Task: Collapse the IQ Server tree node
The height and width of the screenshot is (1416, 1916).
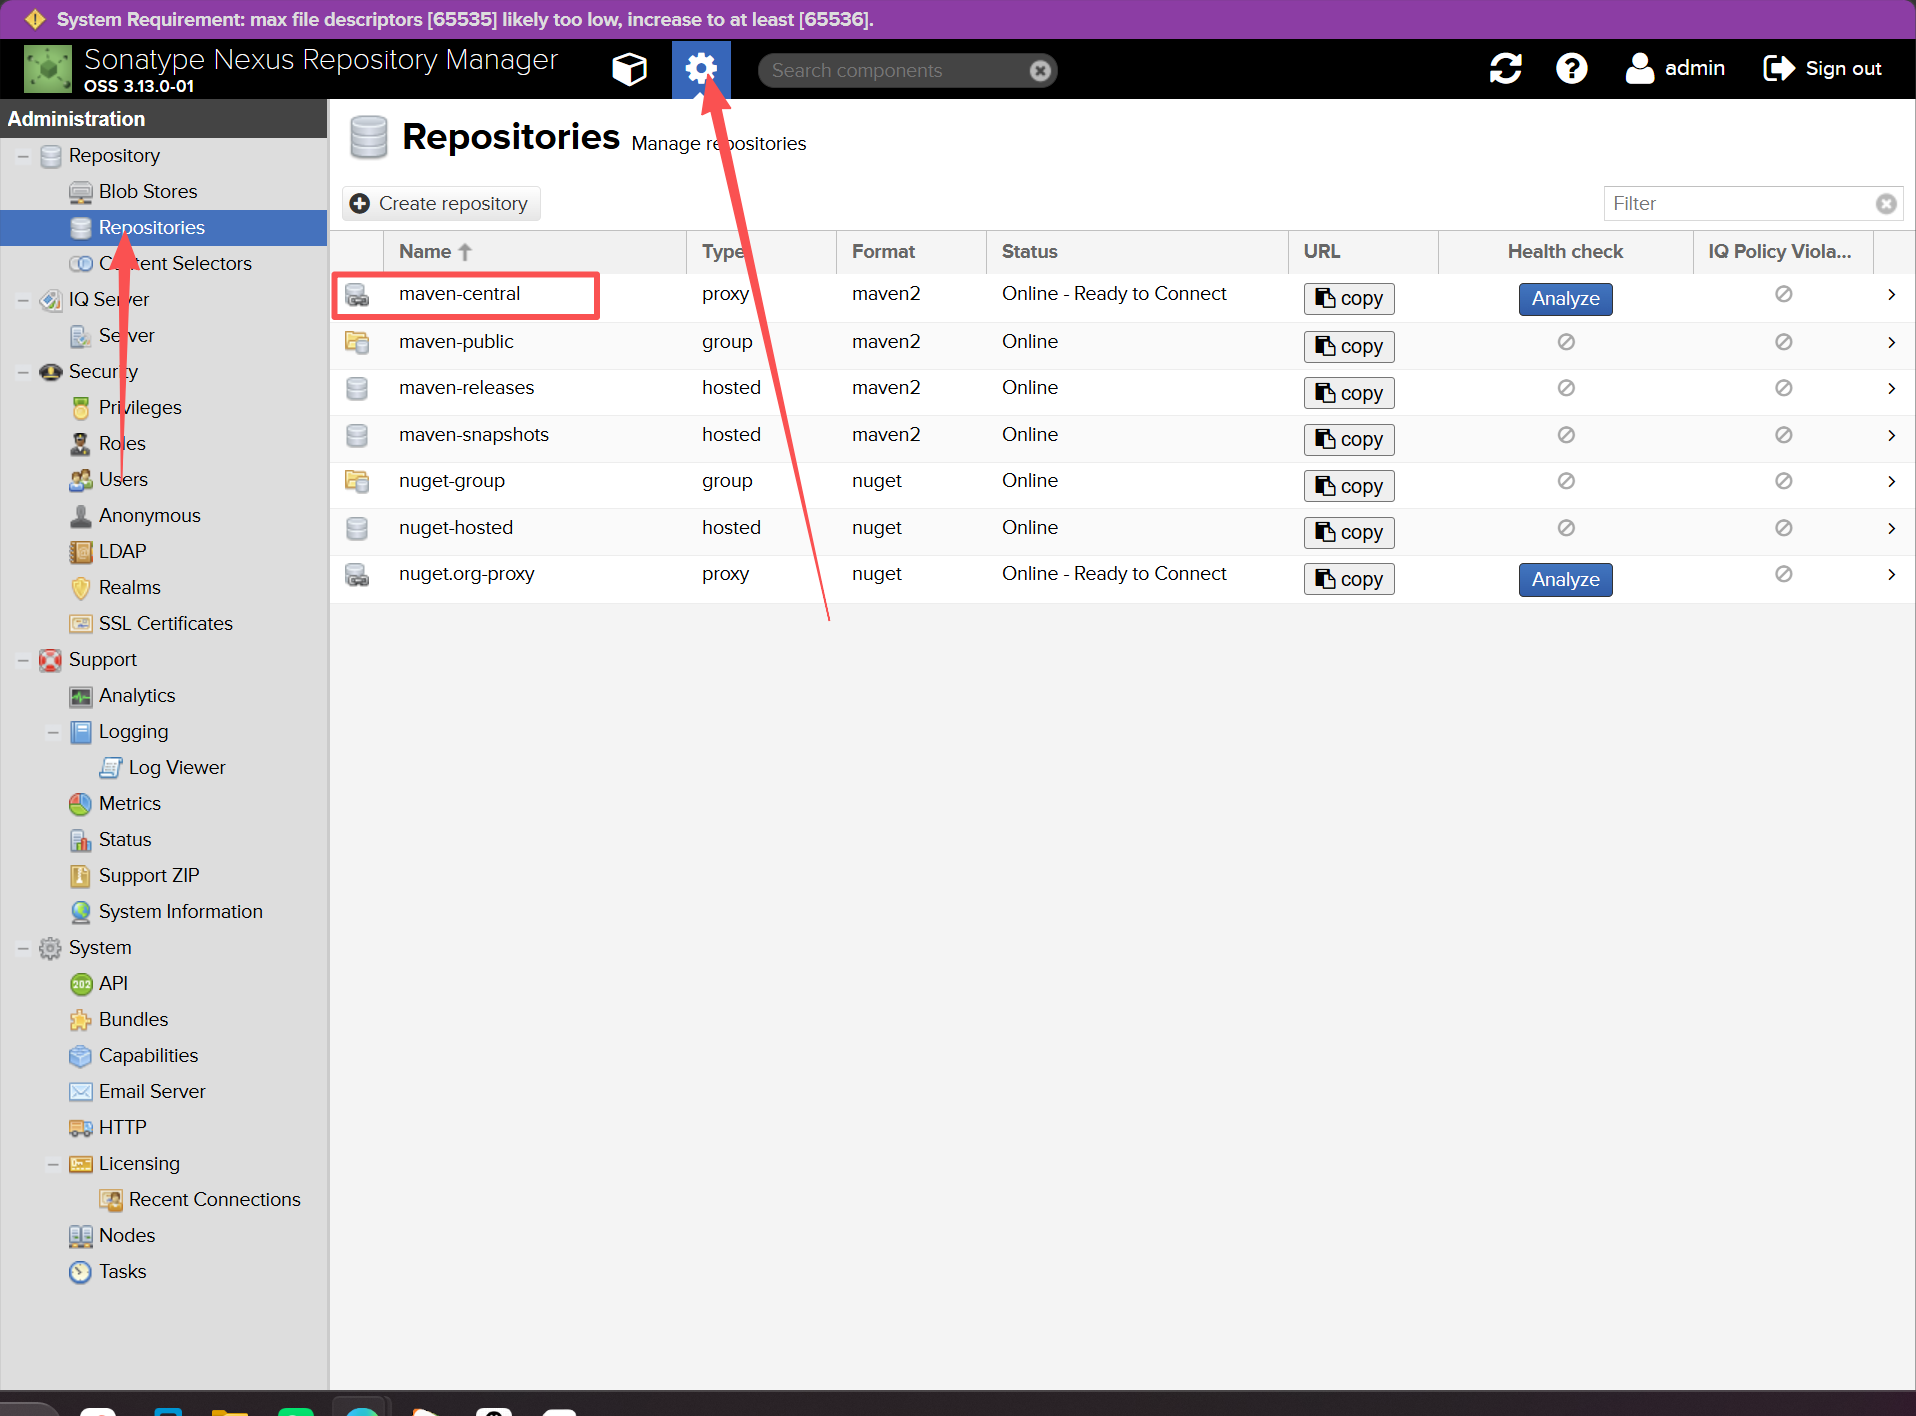Action: pyautogui.click(x=23, y=301)
